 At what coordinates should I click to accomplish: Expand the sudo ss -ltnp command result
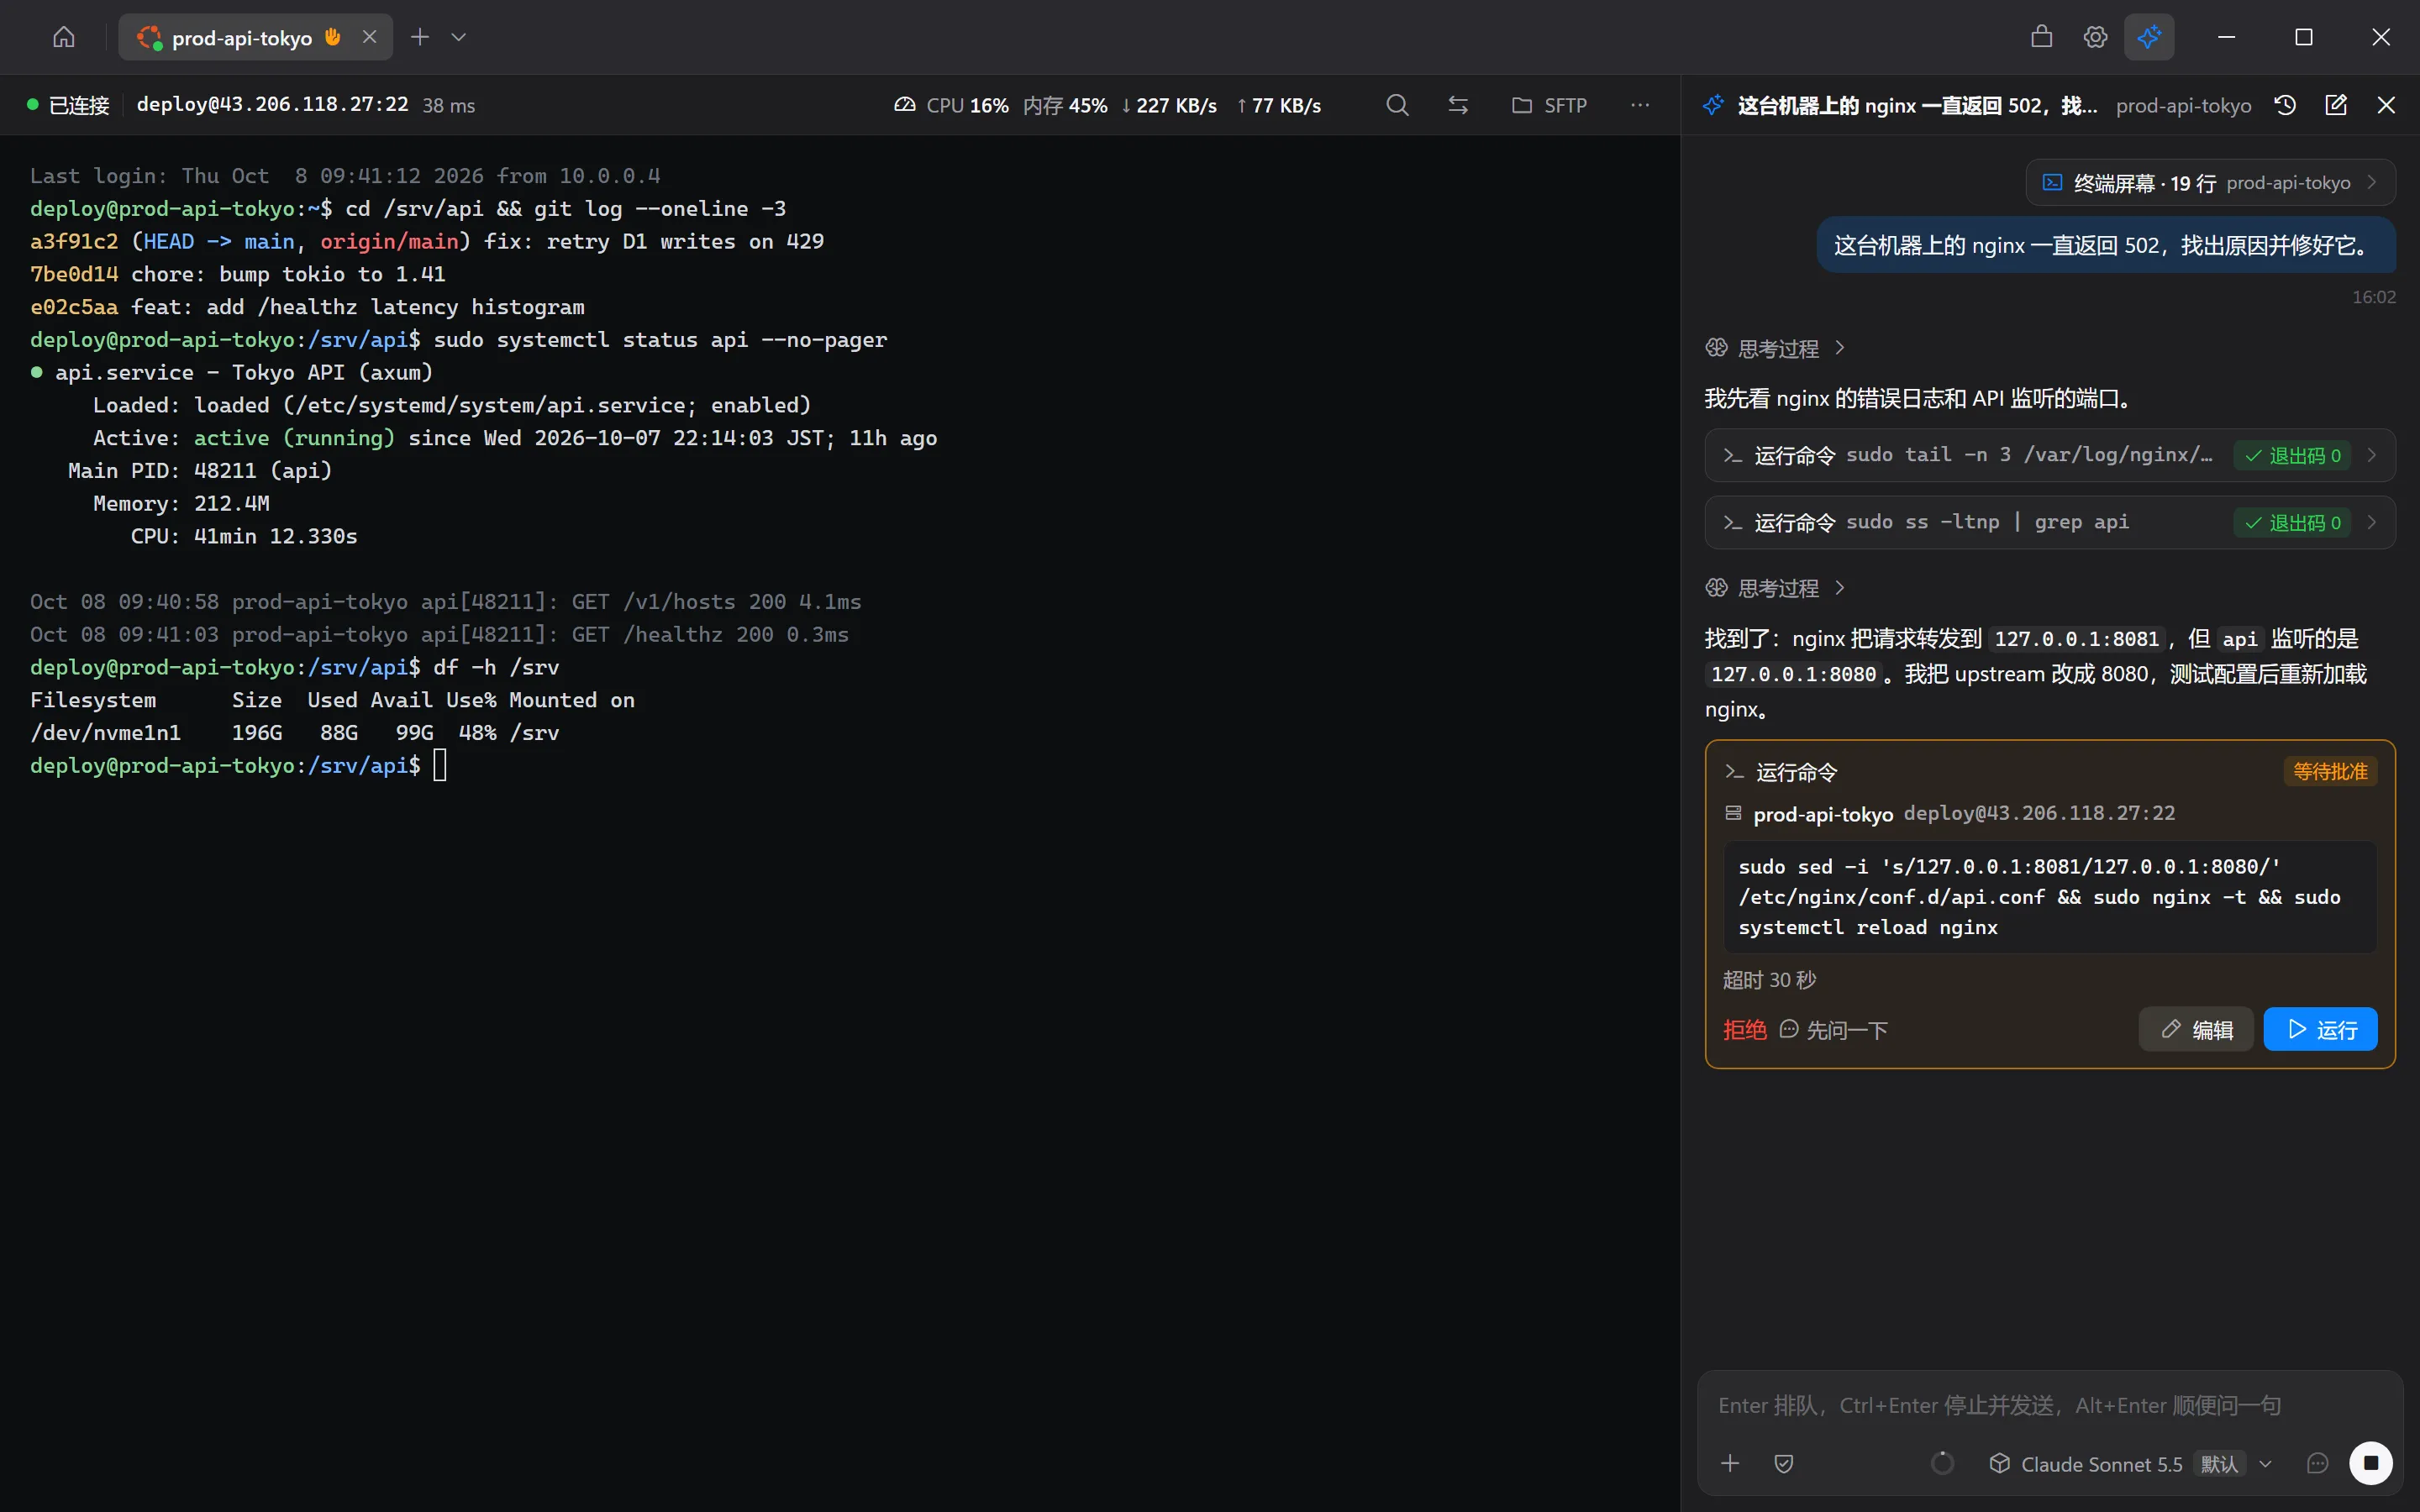2050,522
